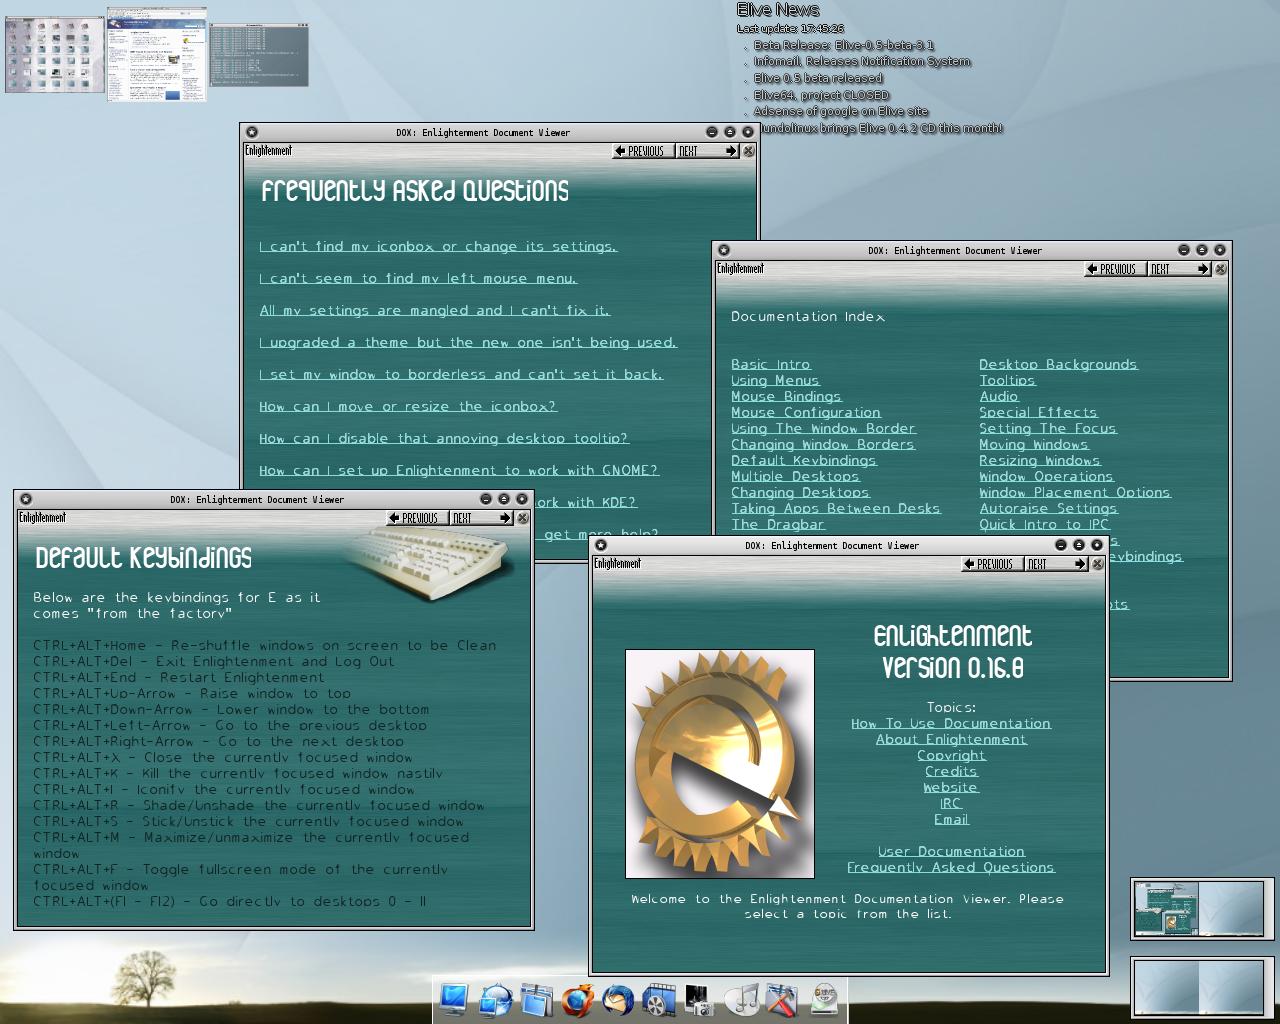This screenshot has height=1024, width=1280.
Task: Open the Audio index link
Action: 999,397
